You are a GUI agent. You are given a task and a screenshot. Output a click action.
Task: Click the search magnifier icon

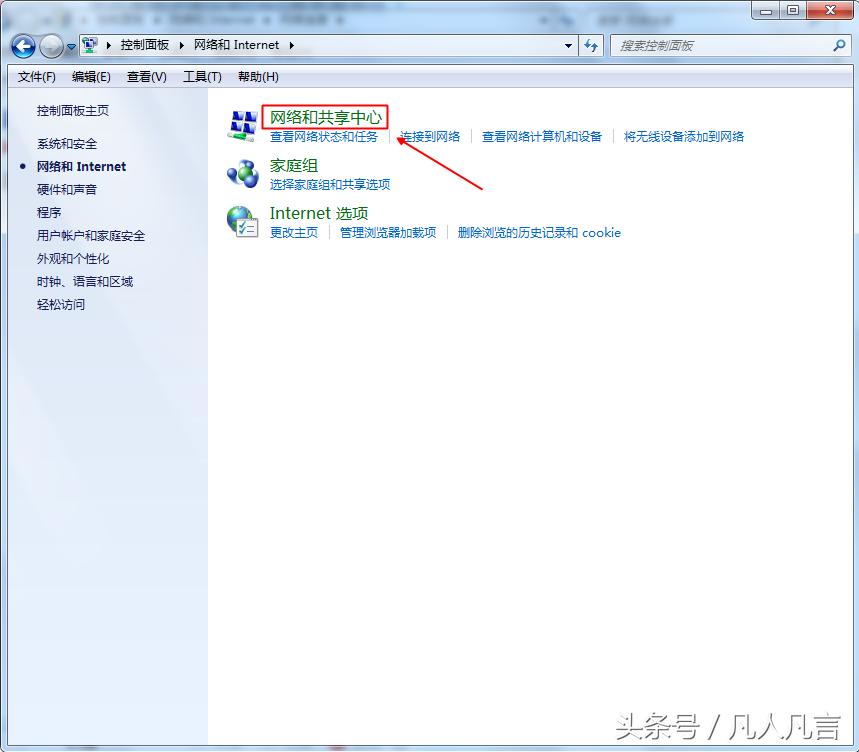[x=837, y=45]
